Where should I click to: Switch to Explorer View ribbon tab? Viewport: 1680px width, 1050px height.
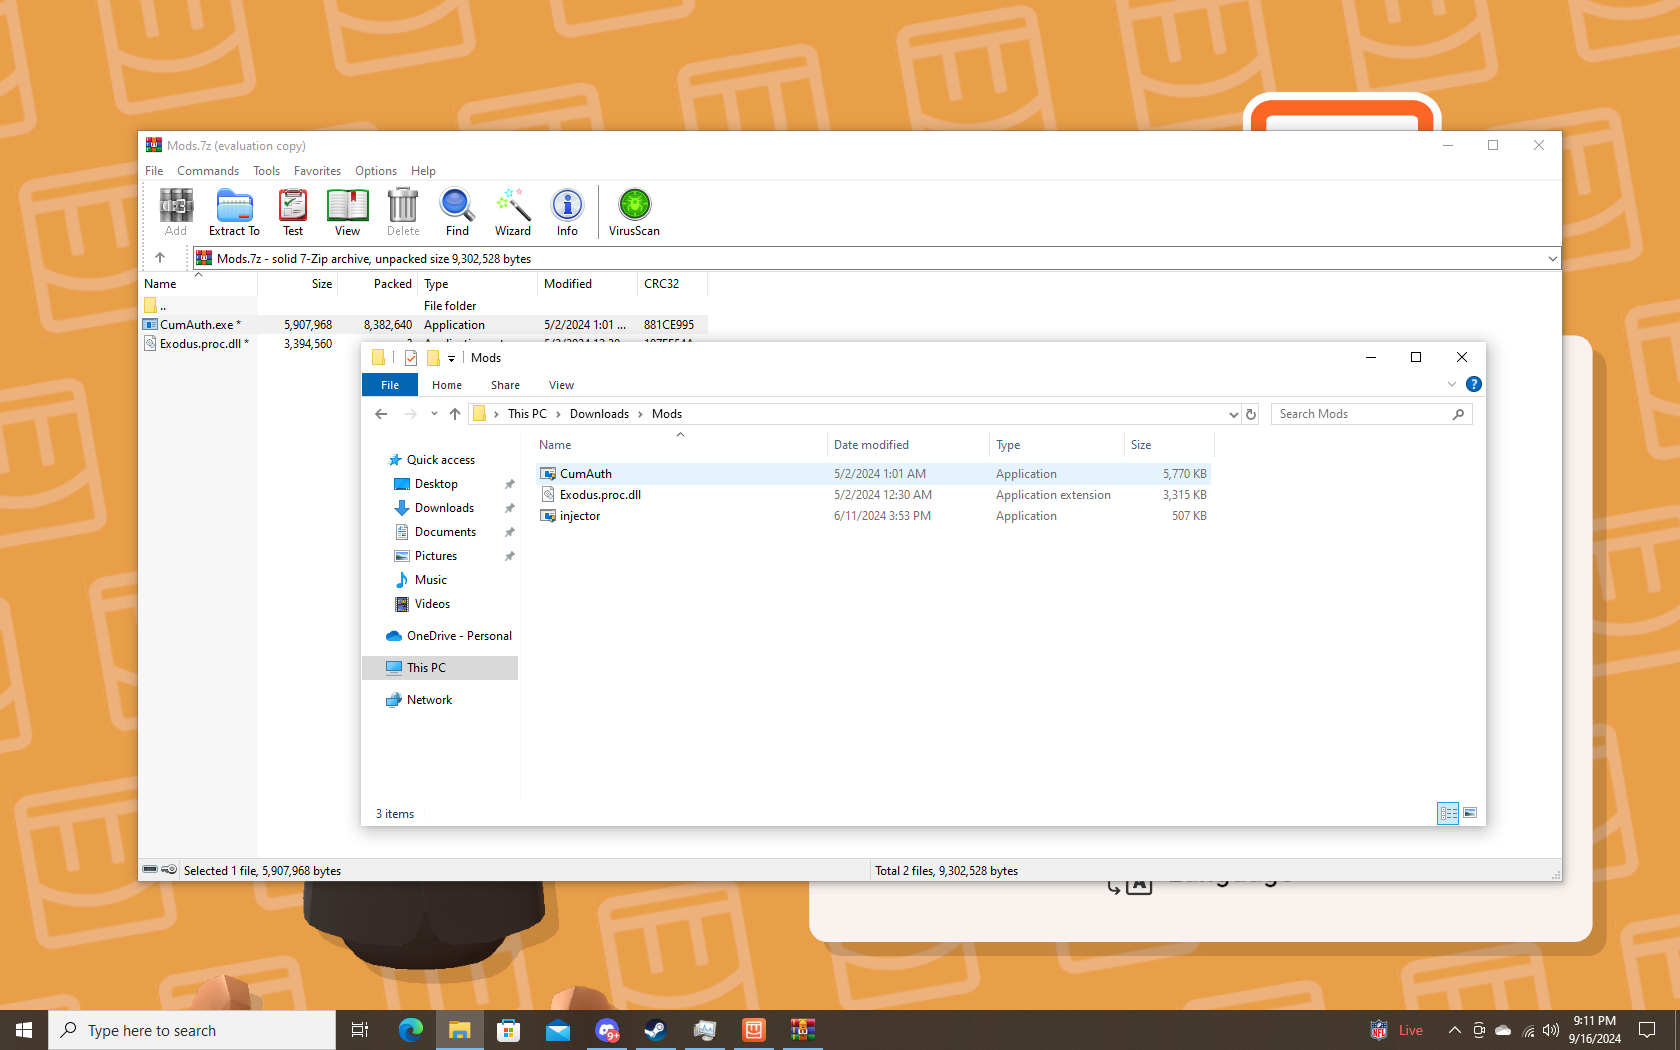tap(561, 385)
